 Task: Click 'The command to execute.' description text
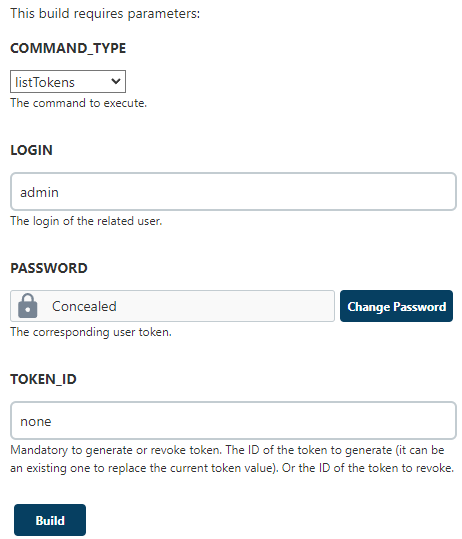pyautogui.click(x=78, y=103)
